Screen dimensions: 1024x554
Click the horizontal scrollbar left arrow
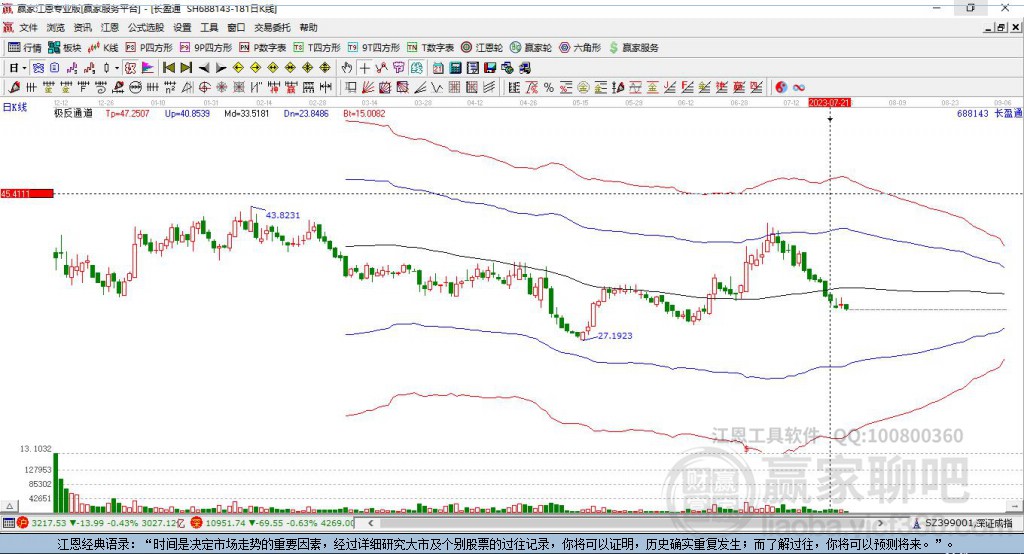[371, 523]
